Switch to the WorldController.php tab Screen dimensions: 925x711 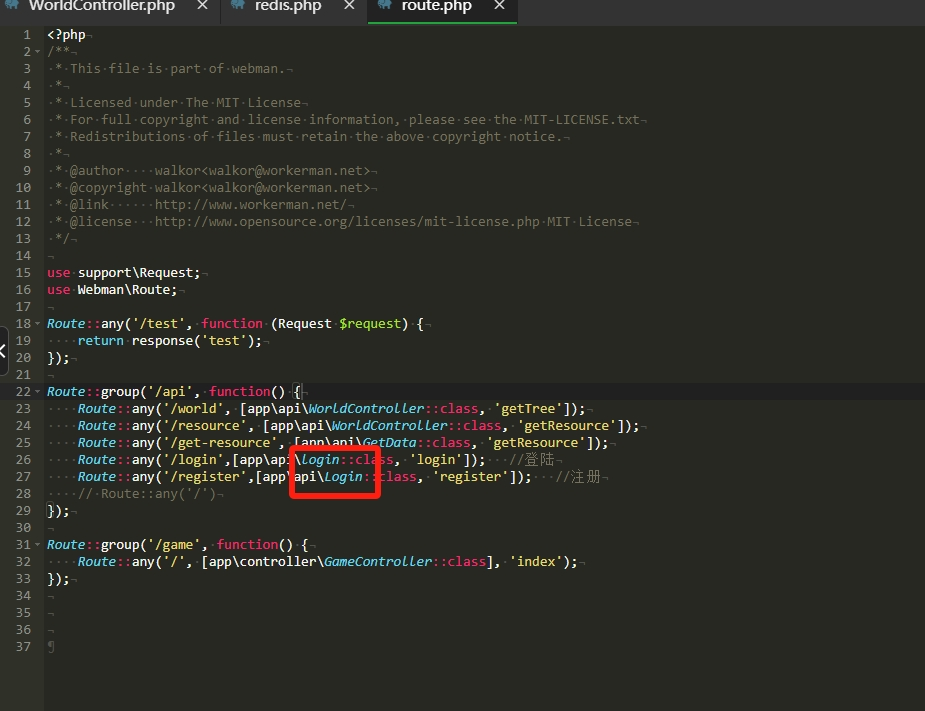(x=101, y=6)
